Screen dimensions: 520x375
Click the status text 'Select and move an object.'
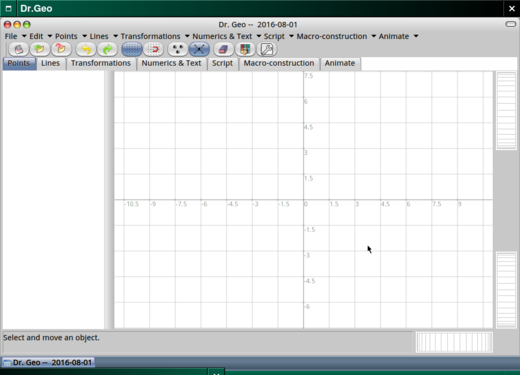(x=51, y=338)
